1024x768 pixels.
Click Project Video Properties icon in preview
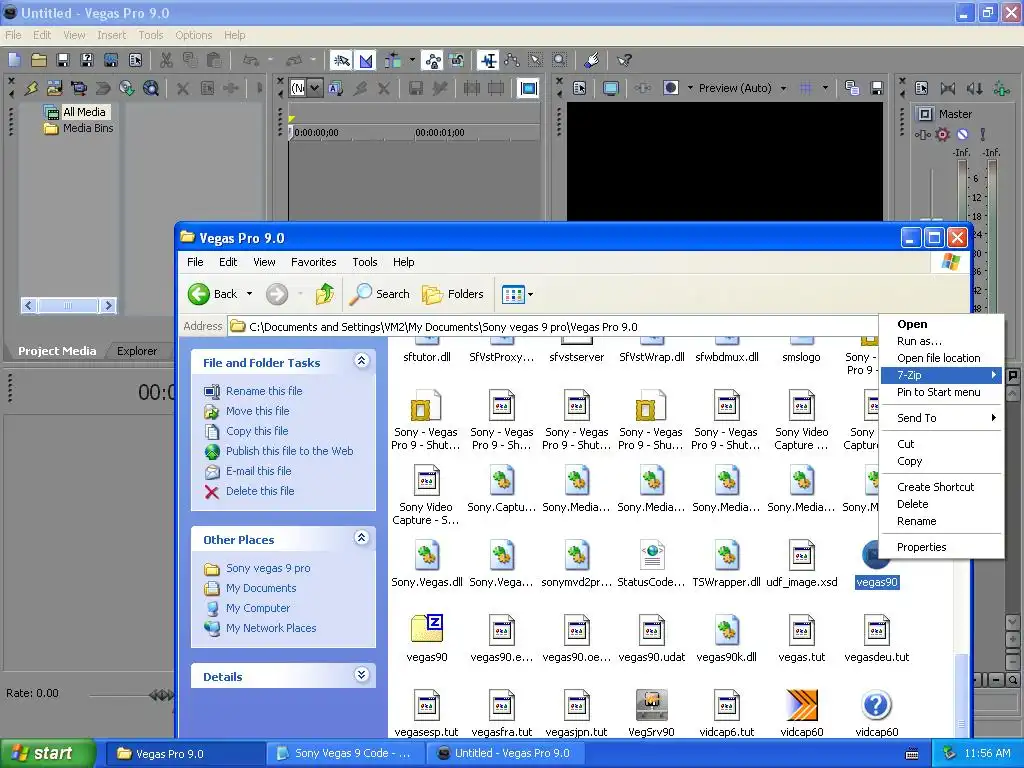(579, 88)
